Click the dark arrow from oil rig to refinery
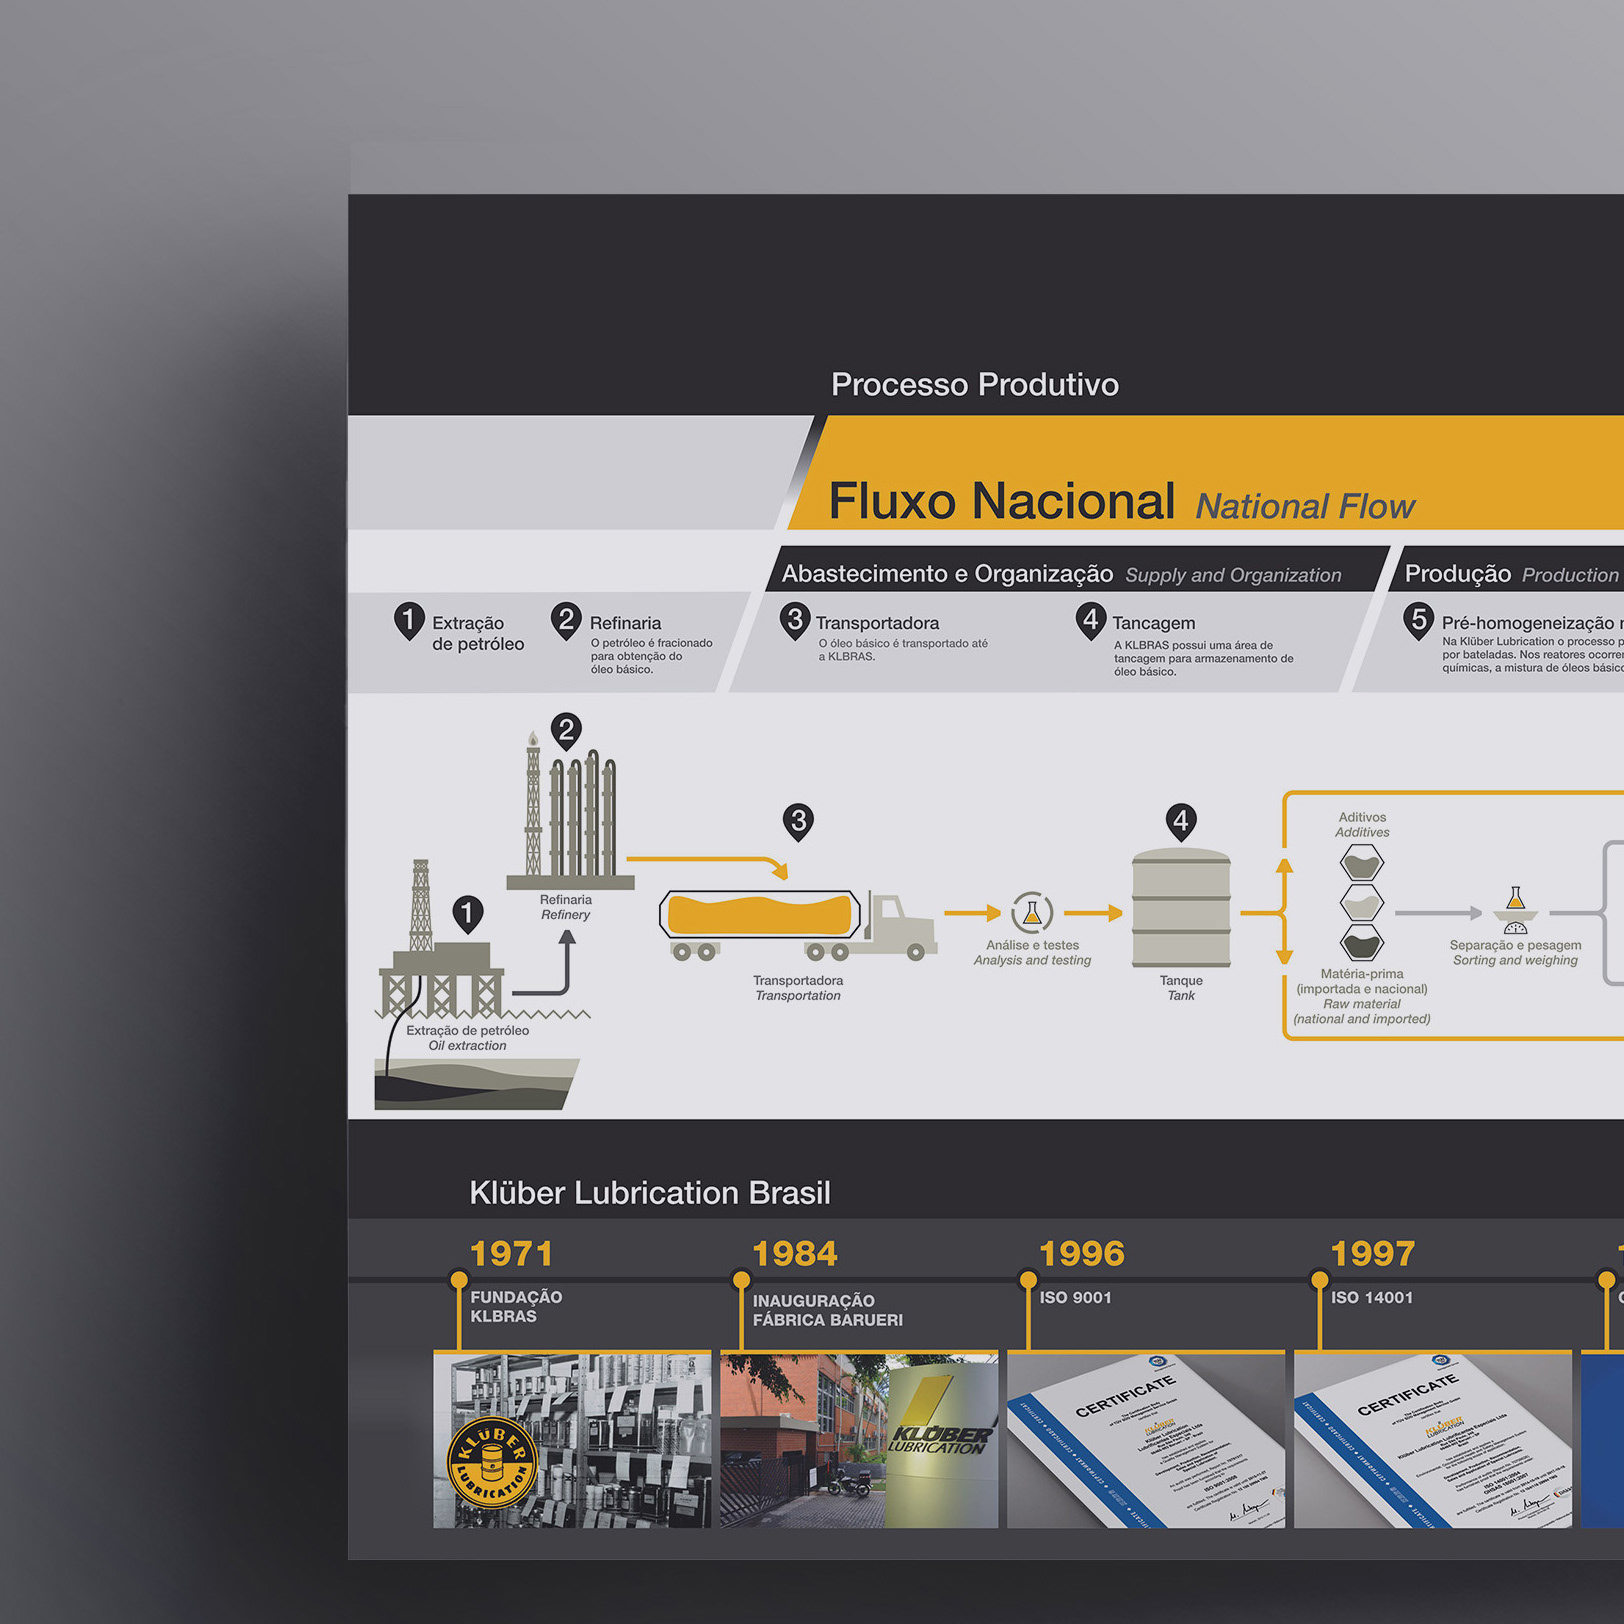 (544, 962)
